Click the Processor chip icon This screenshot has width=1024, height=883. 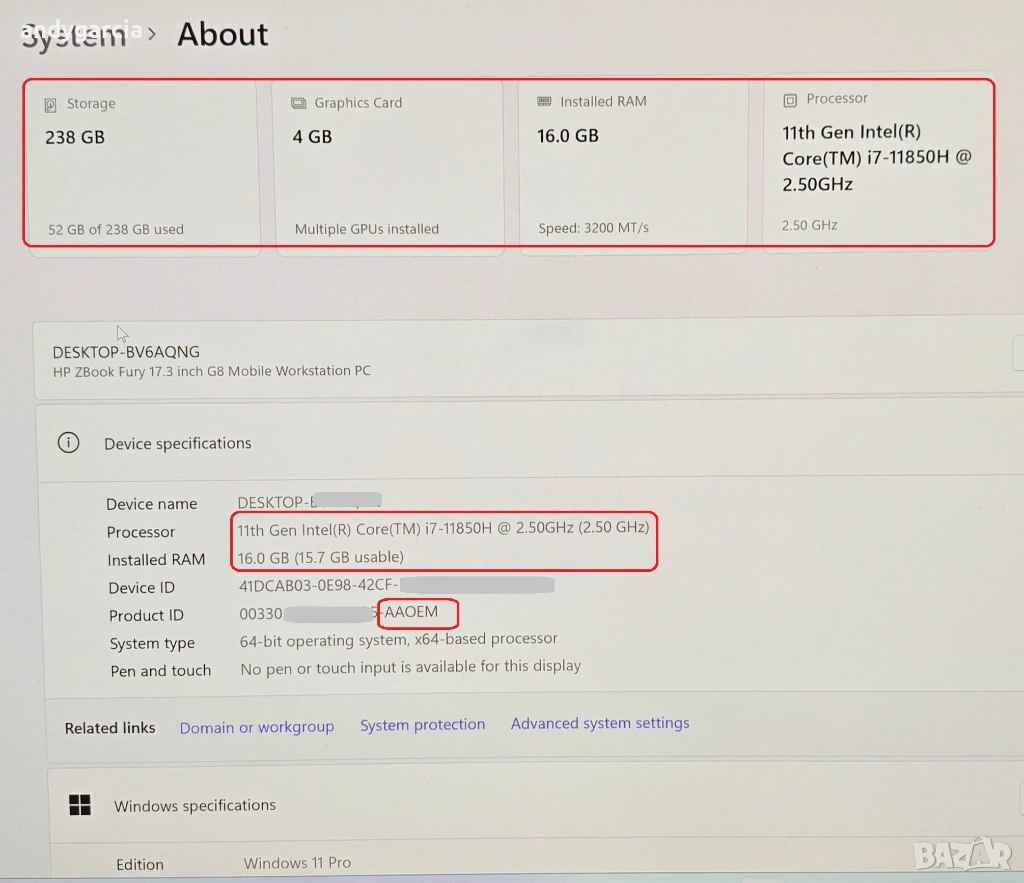[790, 99]
